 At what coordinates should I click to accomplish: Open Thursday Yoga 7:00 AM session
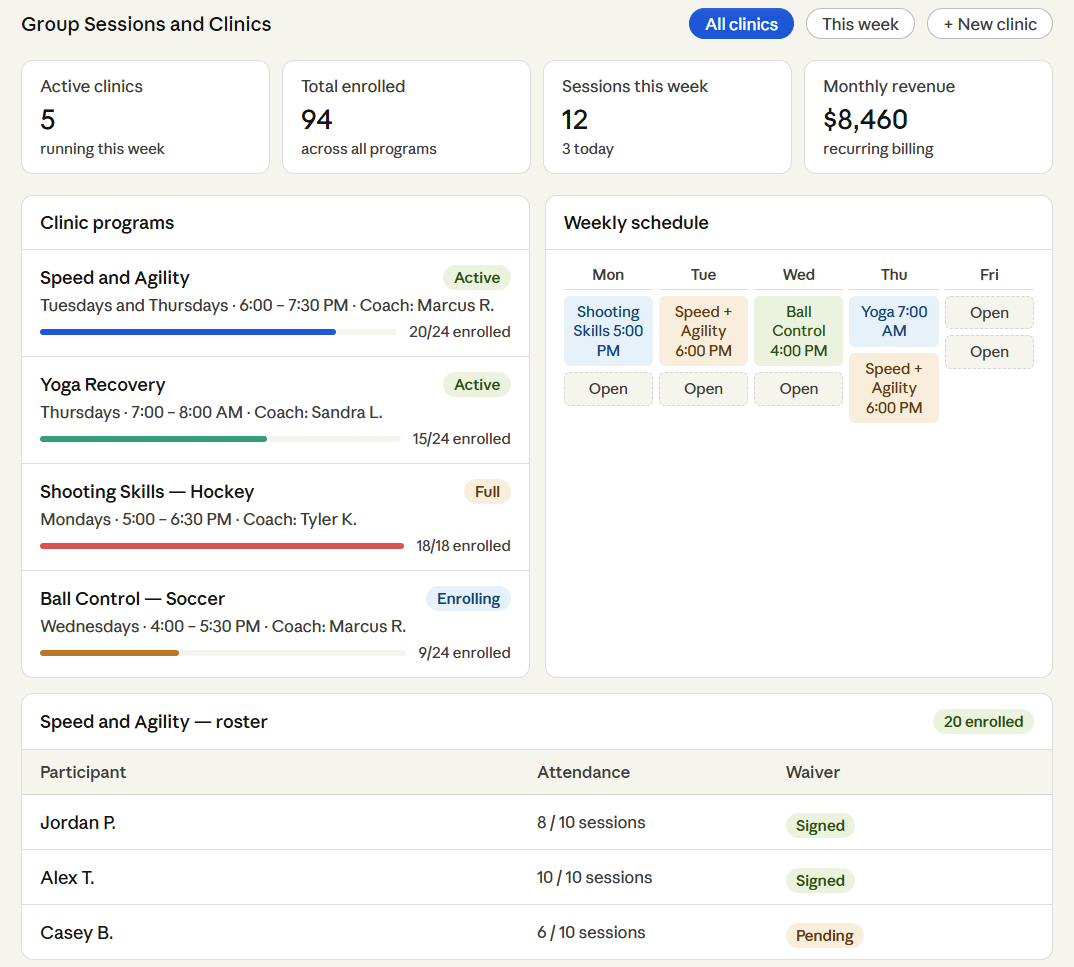894,321
